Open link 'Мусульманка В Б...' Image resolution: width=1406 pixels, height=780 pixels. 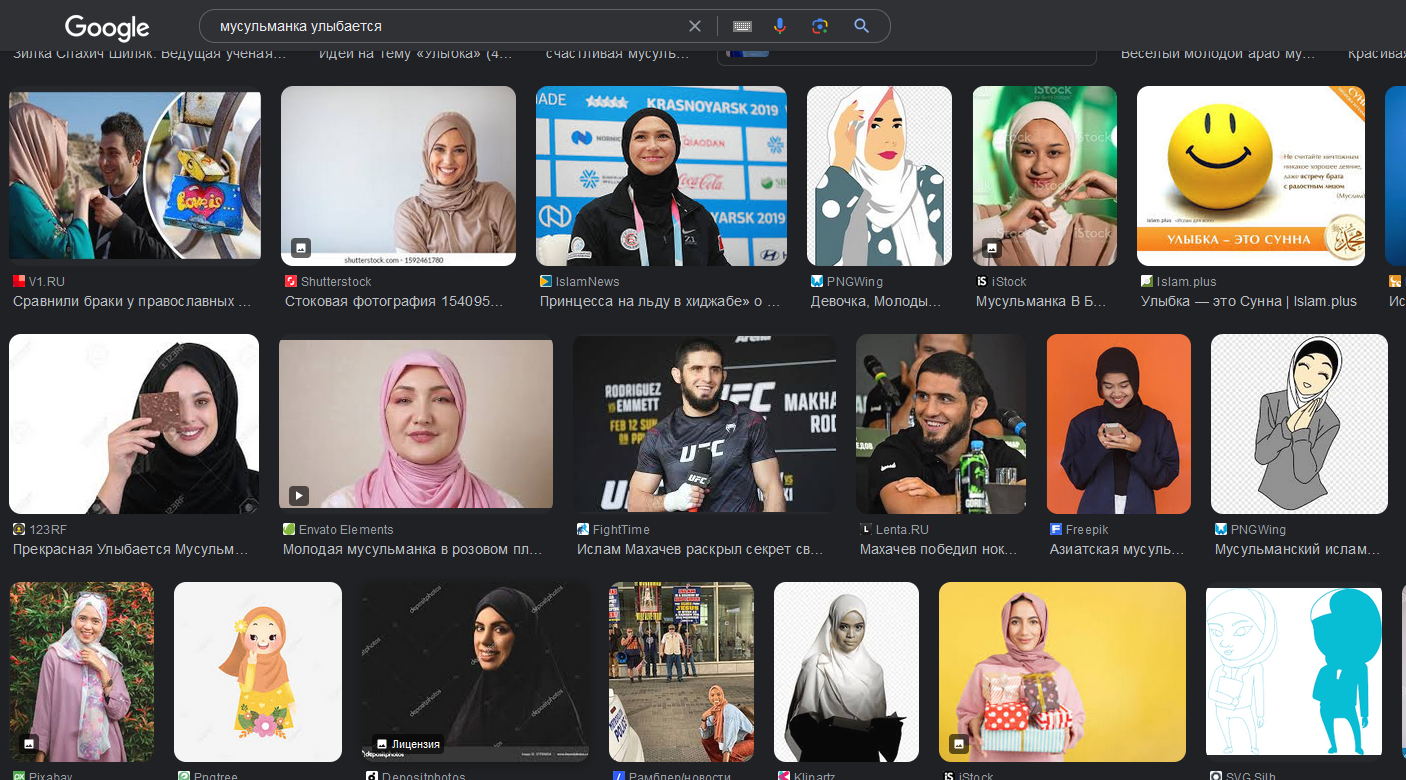(x=1042, y=301)
